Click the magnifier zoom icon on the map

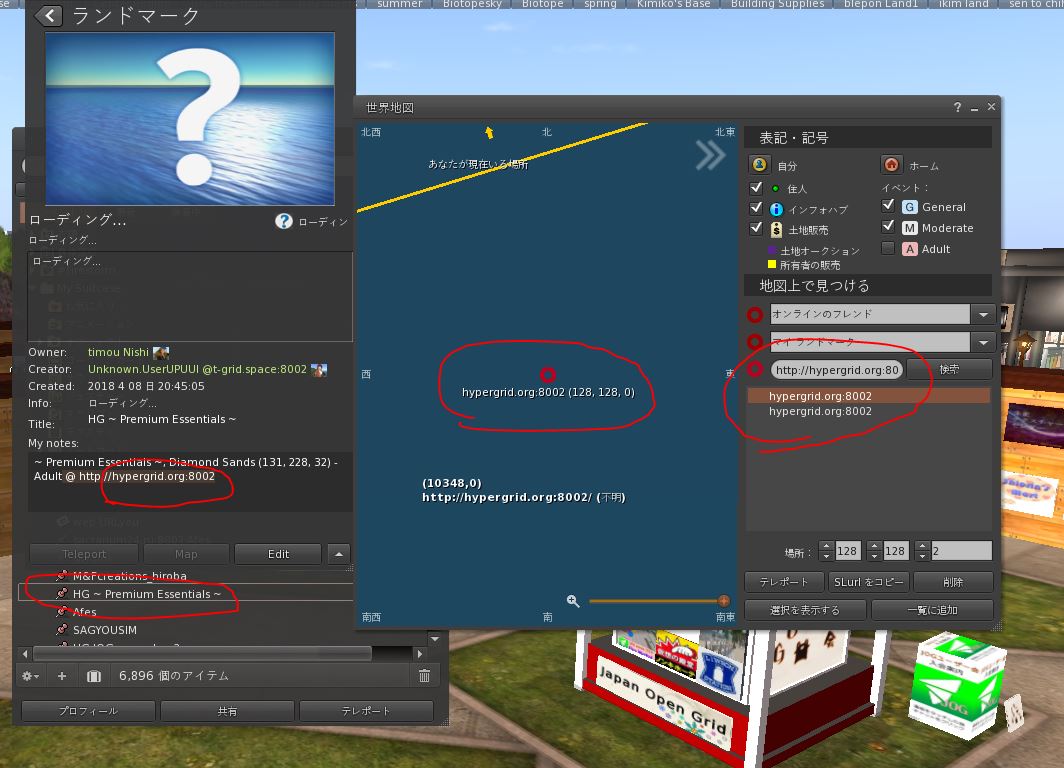pyautogui.click(x=573, y=601)
